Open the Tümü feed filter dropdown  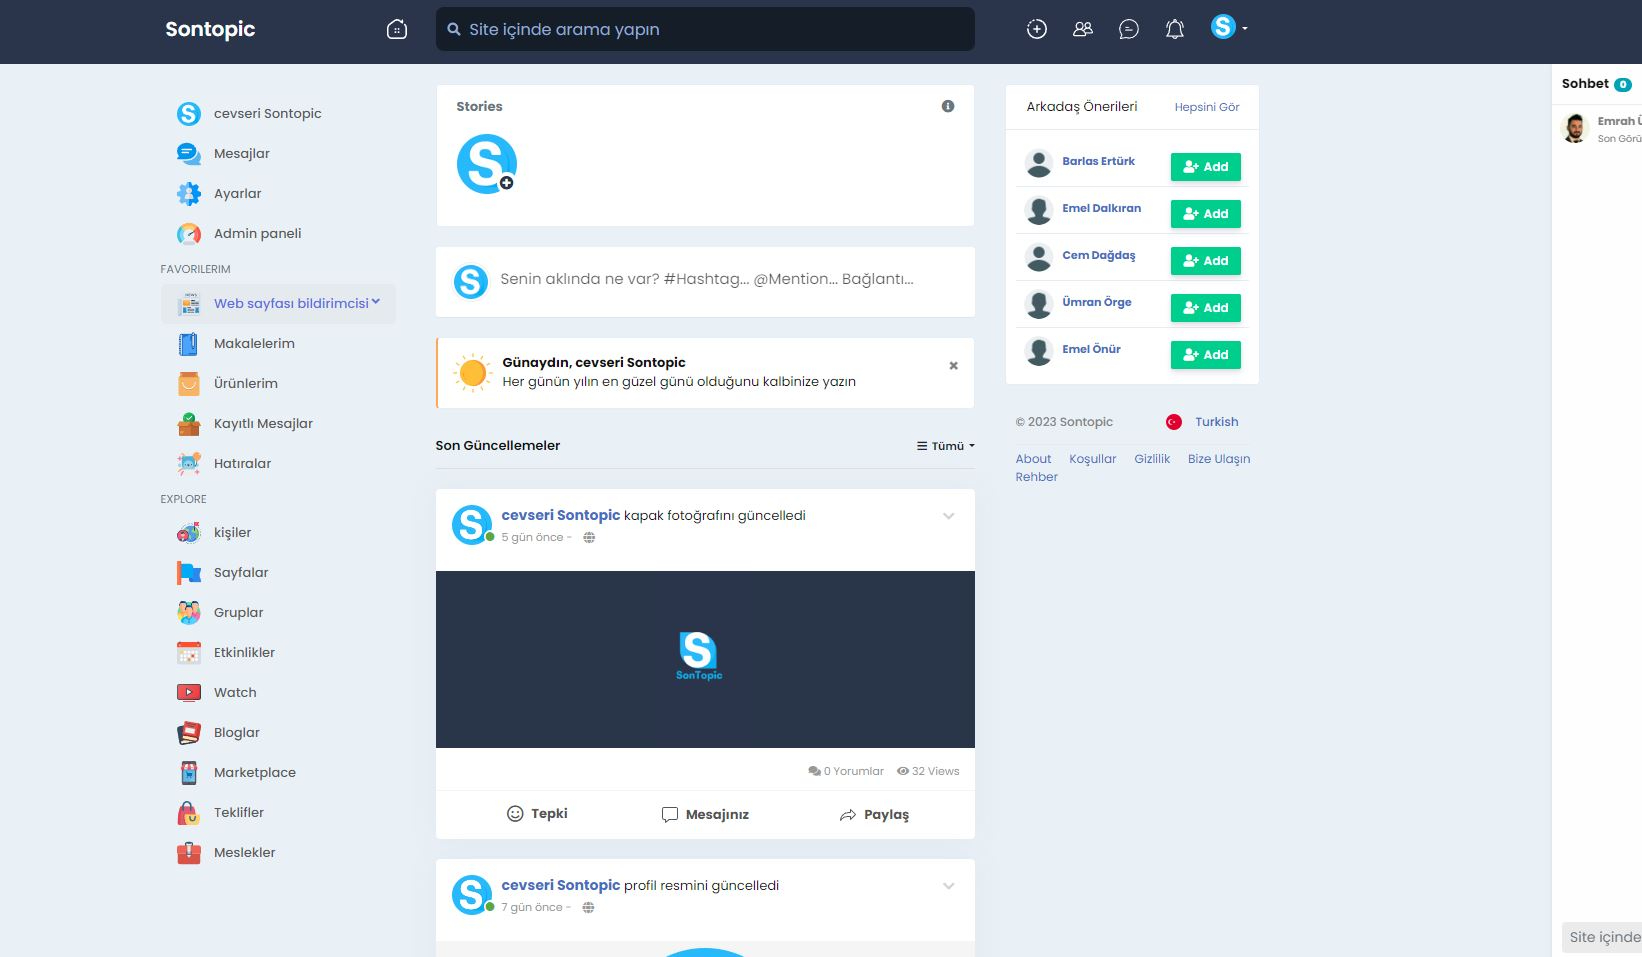(x=946, y=446)
